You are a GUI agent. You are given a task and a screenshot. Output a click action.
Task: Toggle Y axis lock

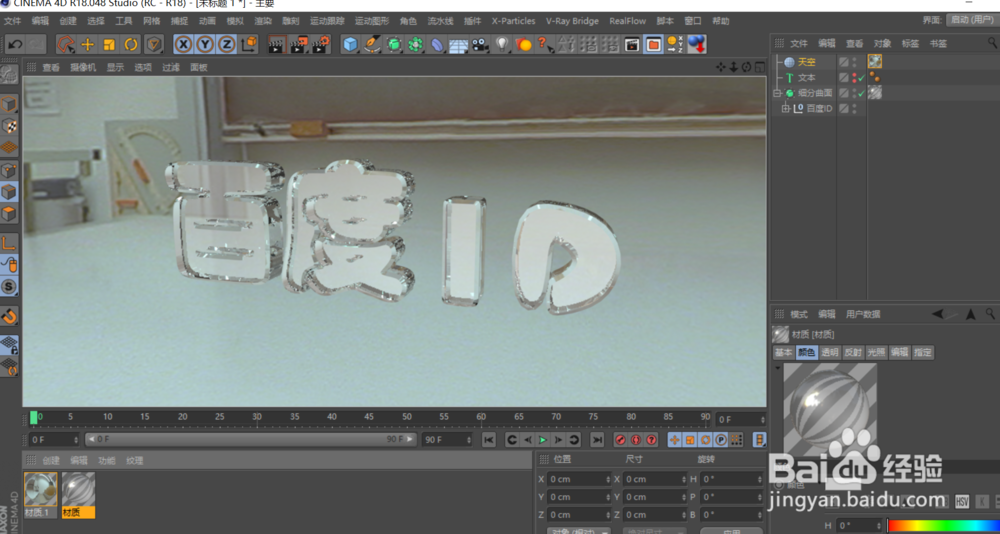click(205, 45)
